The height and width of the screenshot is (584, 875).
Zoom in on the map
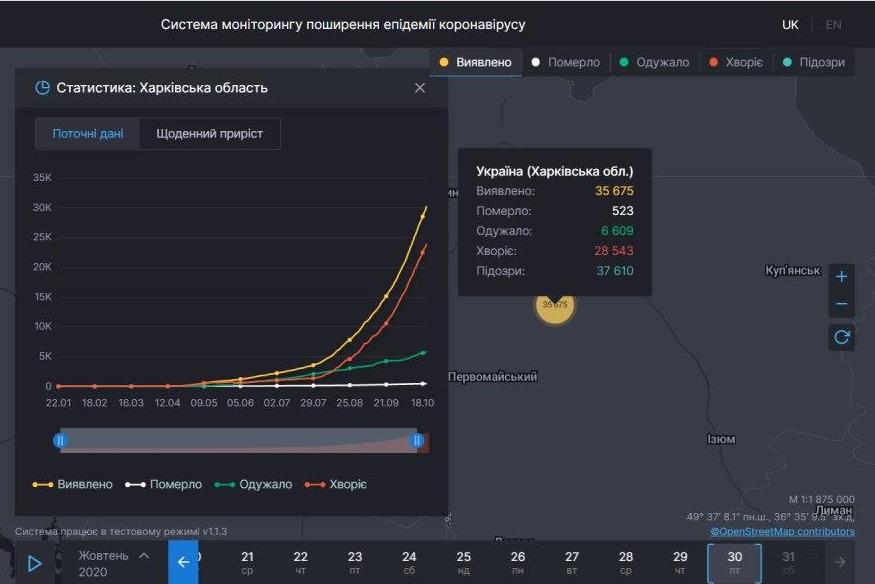[841, 276]
